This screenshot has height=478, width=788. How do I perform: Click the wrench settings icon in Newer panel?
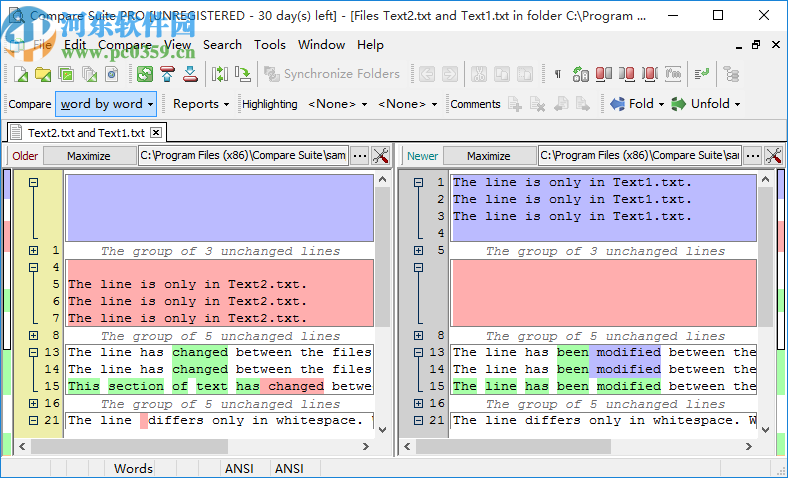[773, 155]
